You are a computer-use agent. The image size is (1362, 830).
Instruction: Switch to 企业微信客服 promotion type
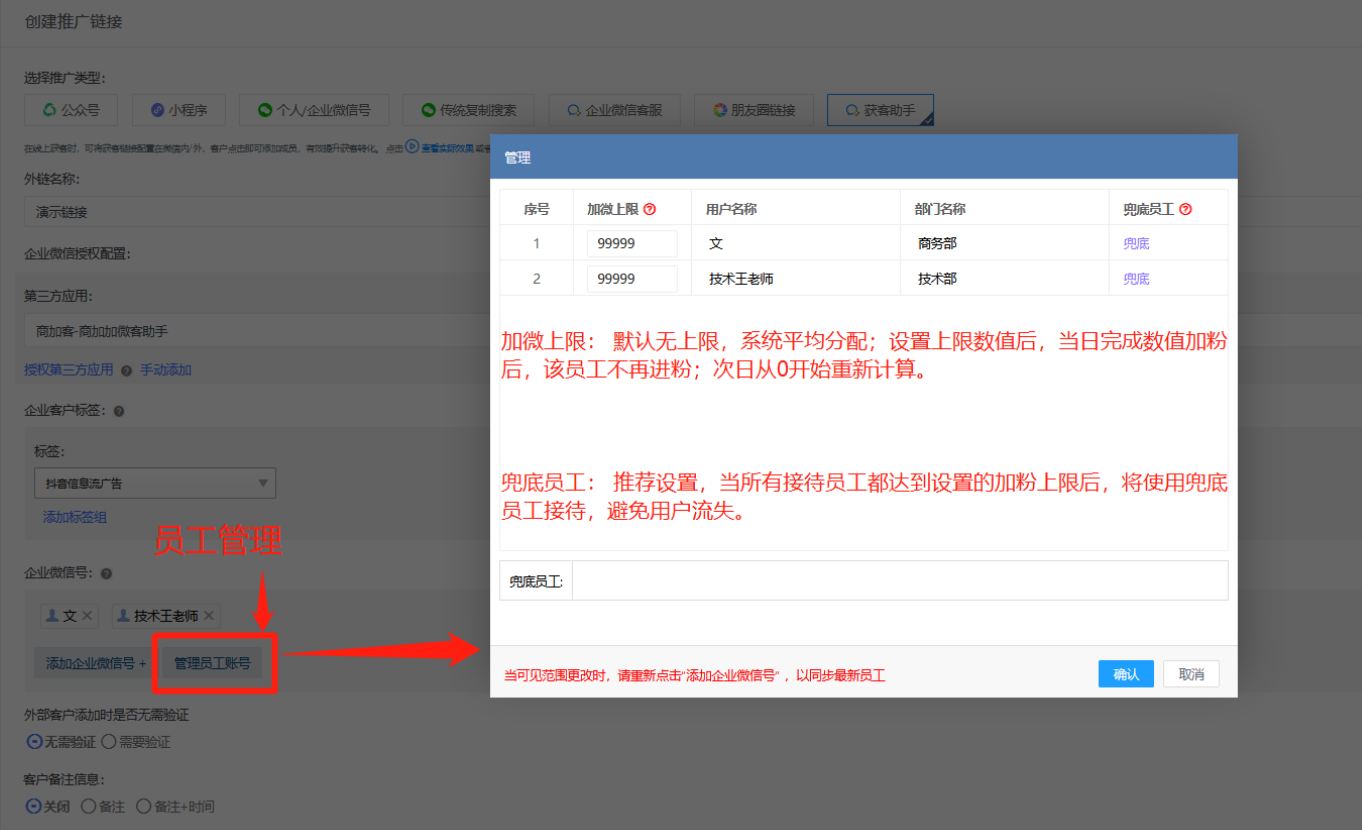tap(620, 110)
